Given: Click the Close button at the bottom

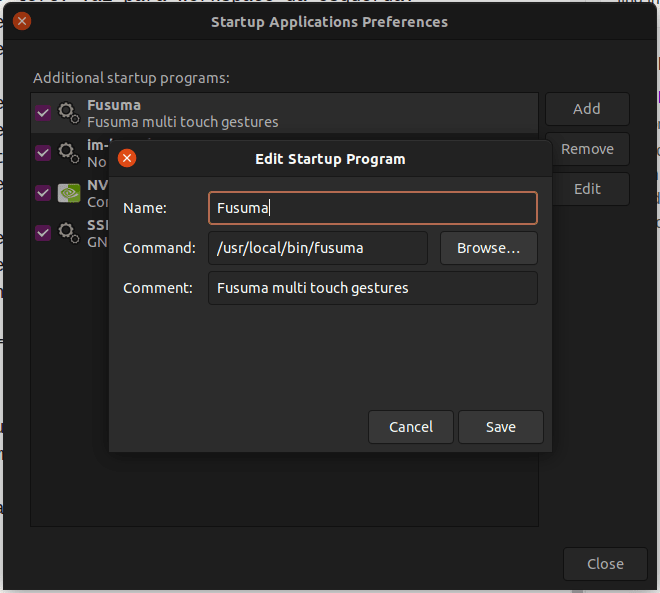Looking at the screenshot, I should [605, 564].
